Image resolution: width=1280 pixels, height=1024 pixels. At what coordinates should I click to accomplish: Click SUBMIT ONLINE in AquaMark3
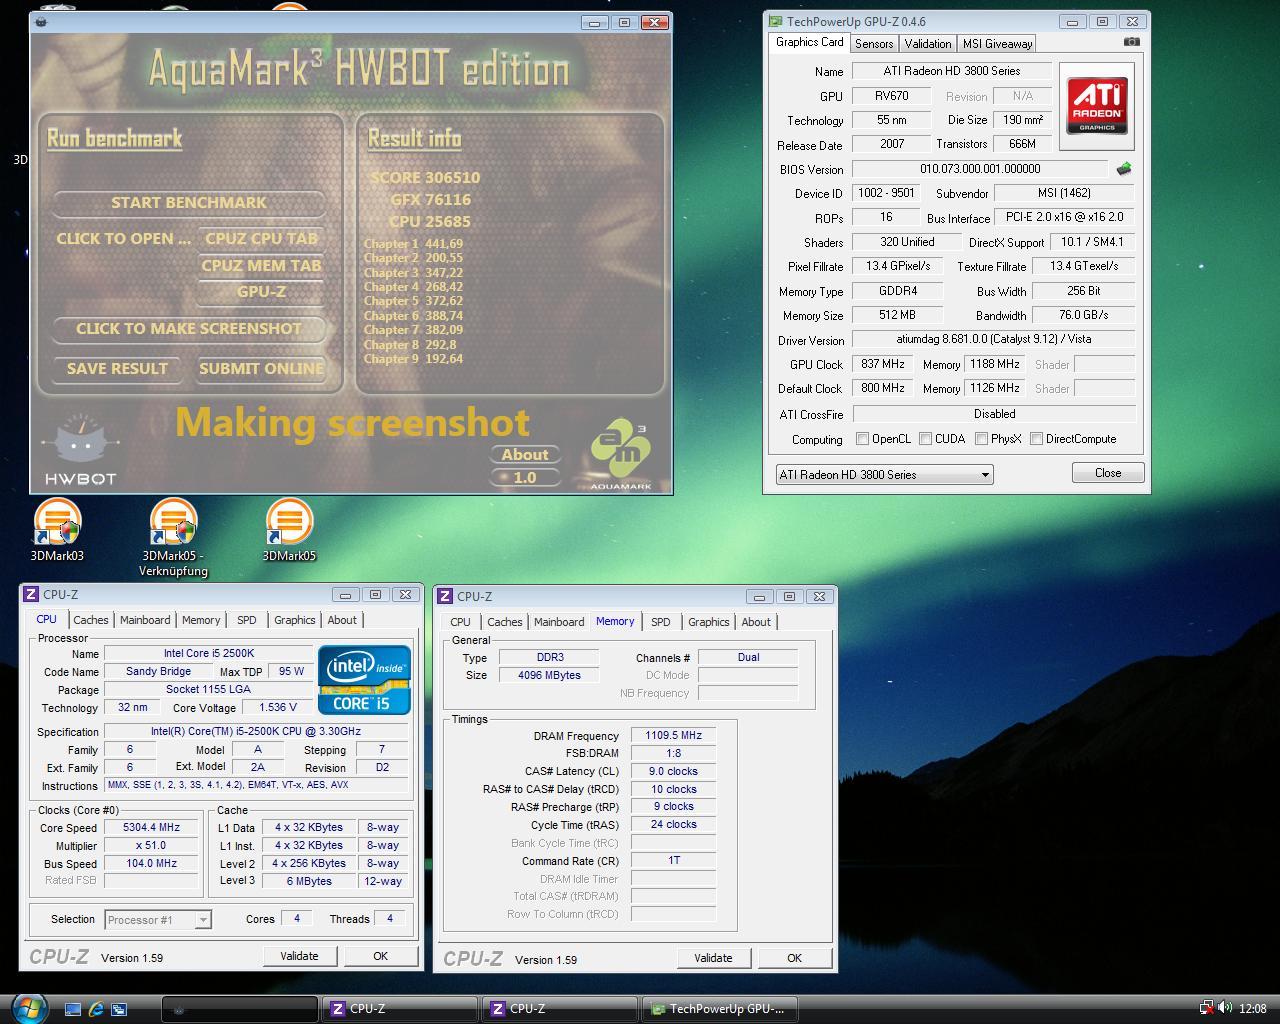tap(261, 369)
